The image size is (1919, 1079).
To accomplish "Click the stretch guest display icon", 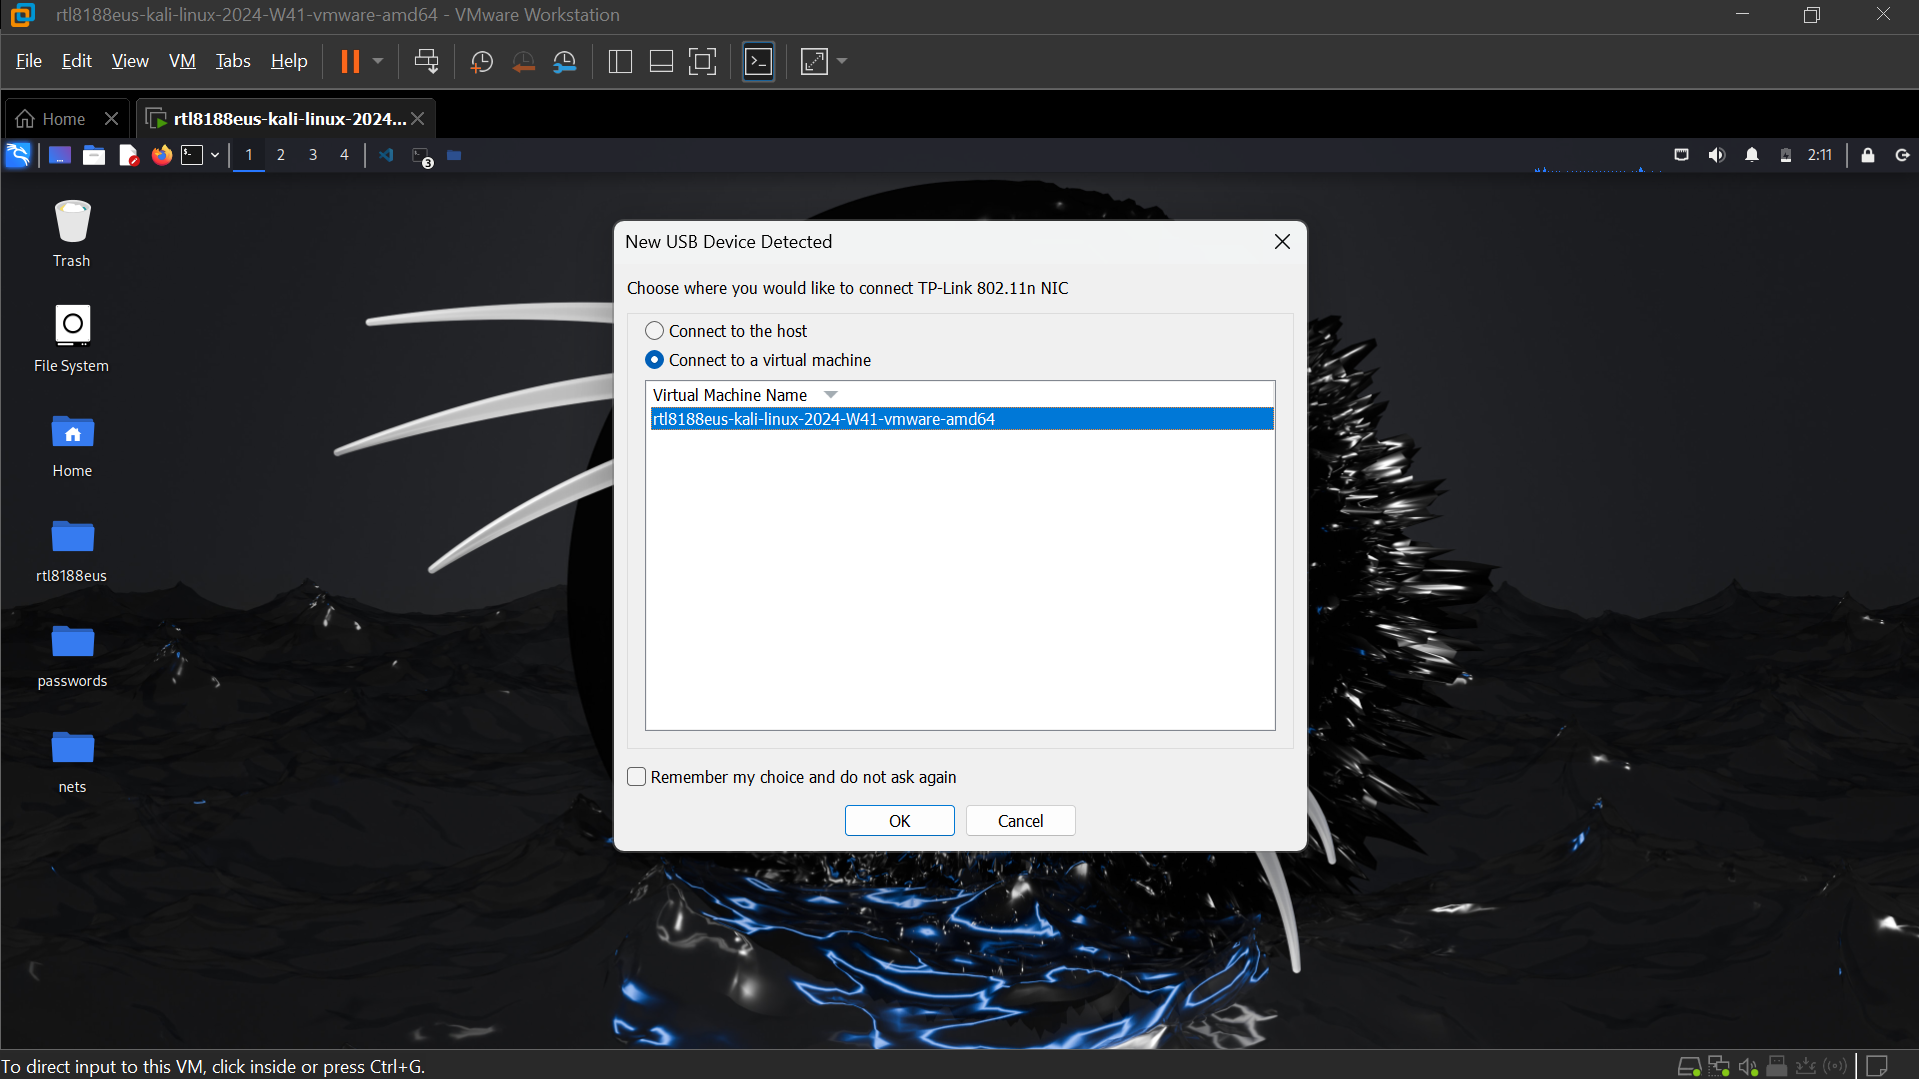I will [x=815, y=62].
